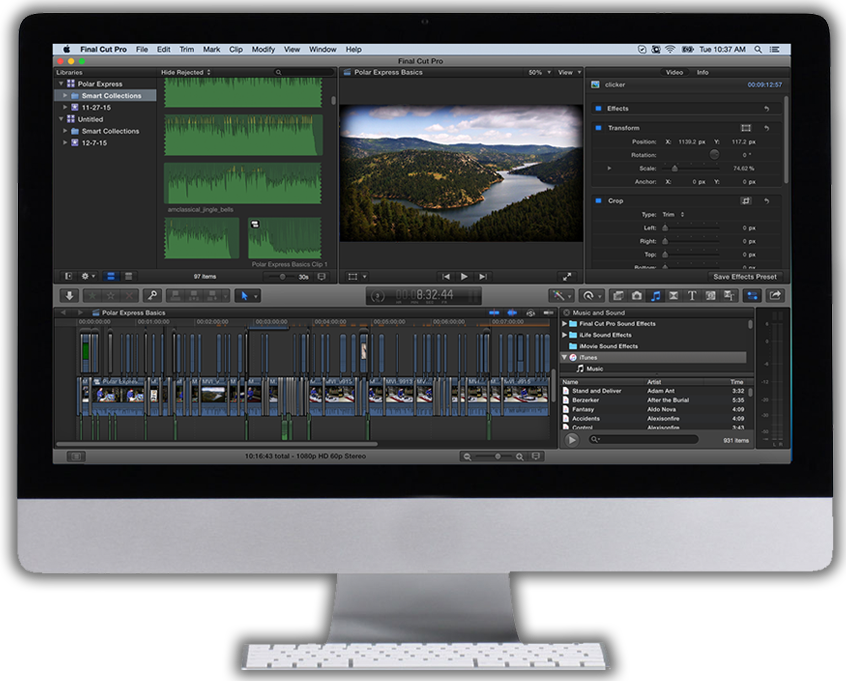Switch to the Video inspector tab
Screen dimensions: 846x681
click(674, 72)
